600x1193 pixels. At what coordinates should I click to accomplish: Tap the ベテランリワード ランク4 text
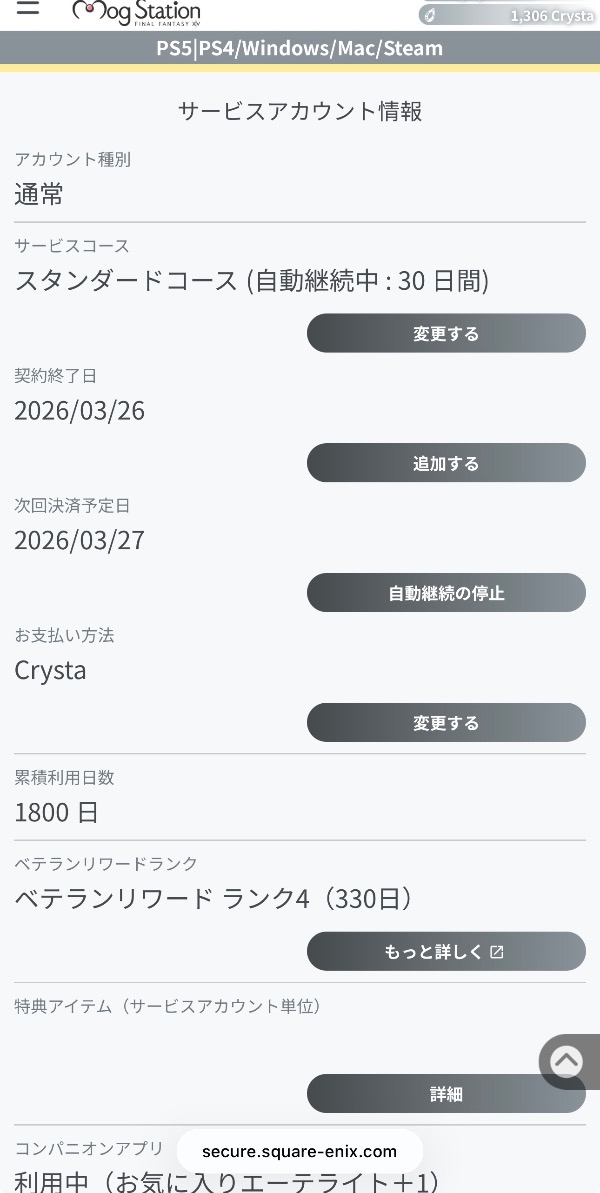click(214, 899)
